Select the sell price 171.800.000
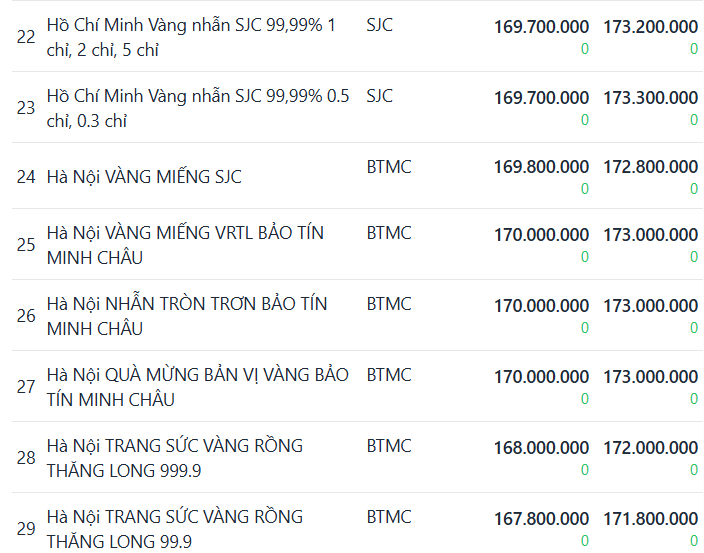Screen dimensions: 704x553 click(x=650, y=519)
